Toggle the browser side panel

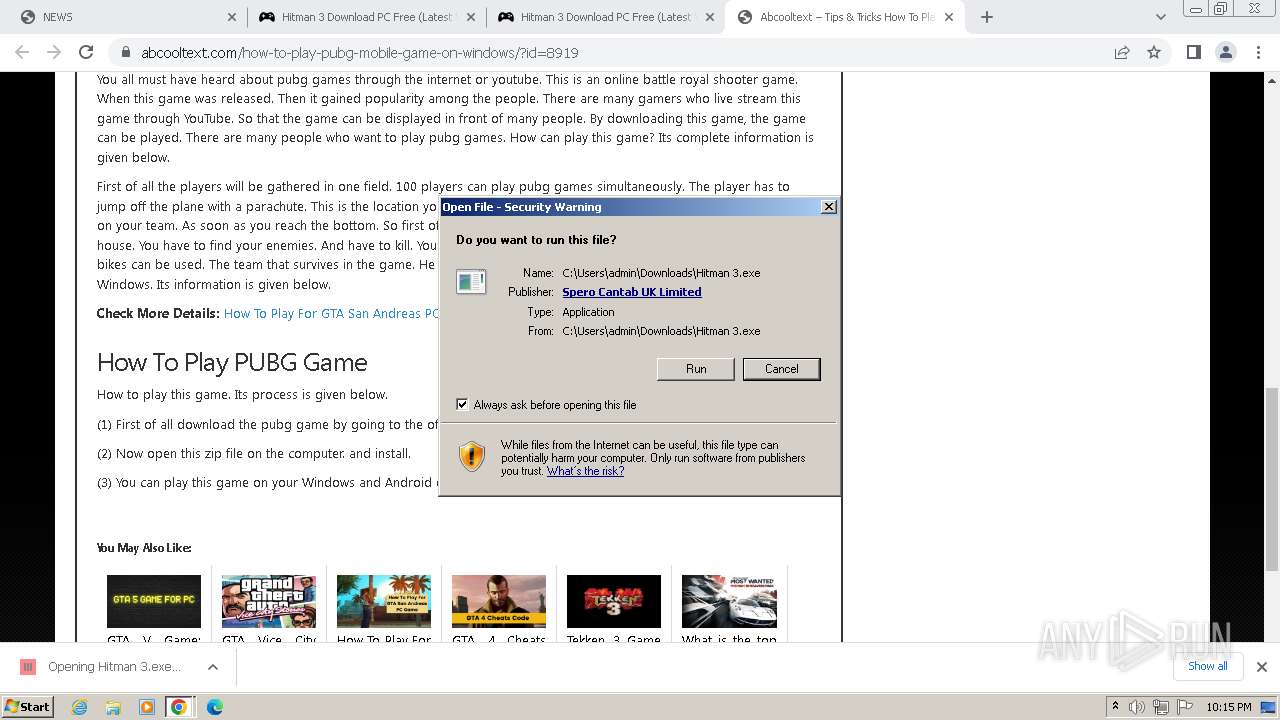(x=1193, y=52)
